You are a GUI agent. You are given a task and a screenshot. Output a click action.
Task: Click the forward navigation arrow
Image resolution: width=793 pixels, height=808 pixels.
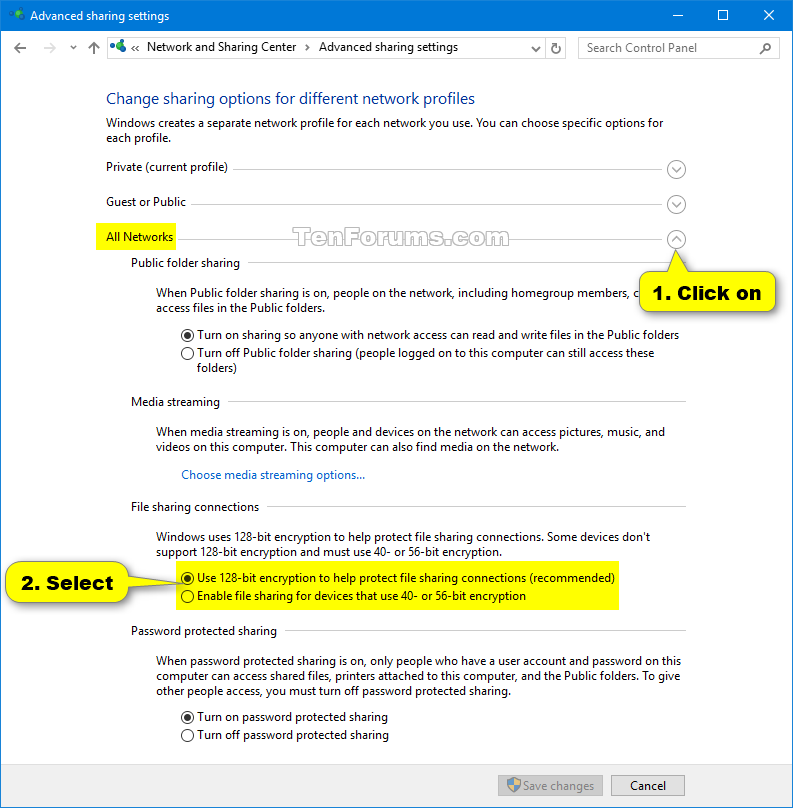[x=49, y=48]
